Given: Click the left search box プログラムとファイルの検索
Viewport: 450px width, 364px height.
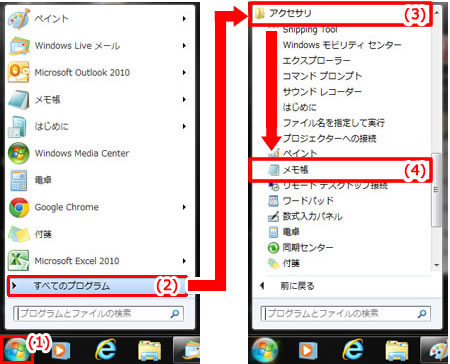Looking at the screenshot, I should 99,314.
